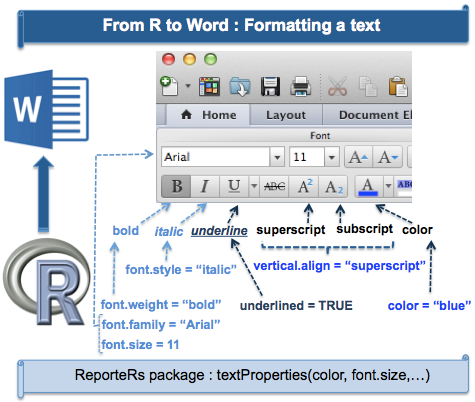Click the black 'subscript' label
Screen dimensions: 475x402
tap(364, 229)
